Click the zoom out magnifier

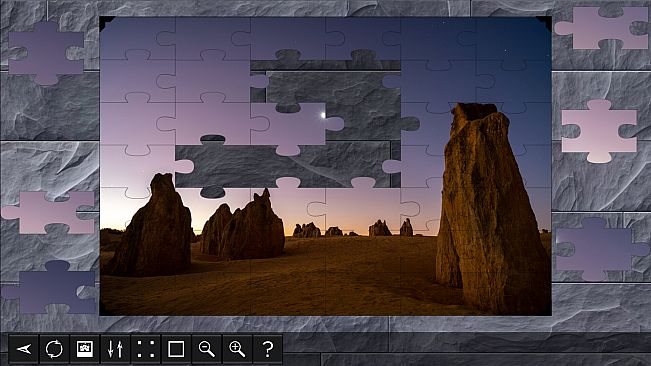click(x=207, y=349)
